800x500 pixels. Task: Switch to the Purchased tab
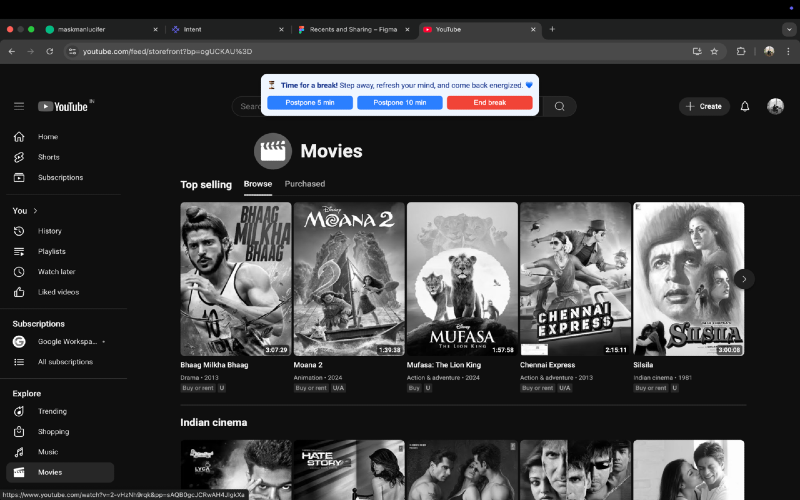(305, 184)
